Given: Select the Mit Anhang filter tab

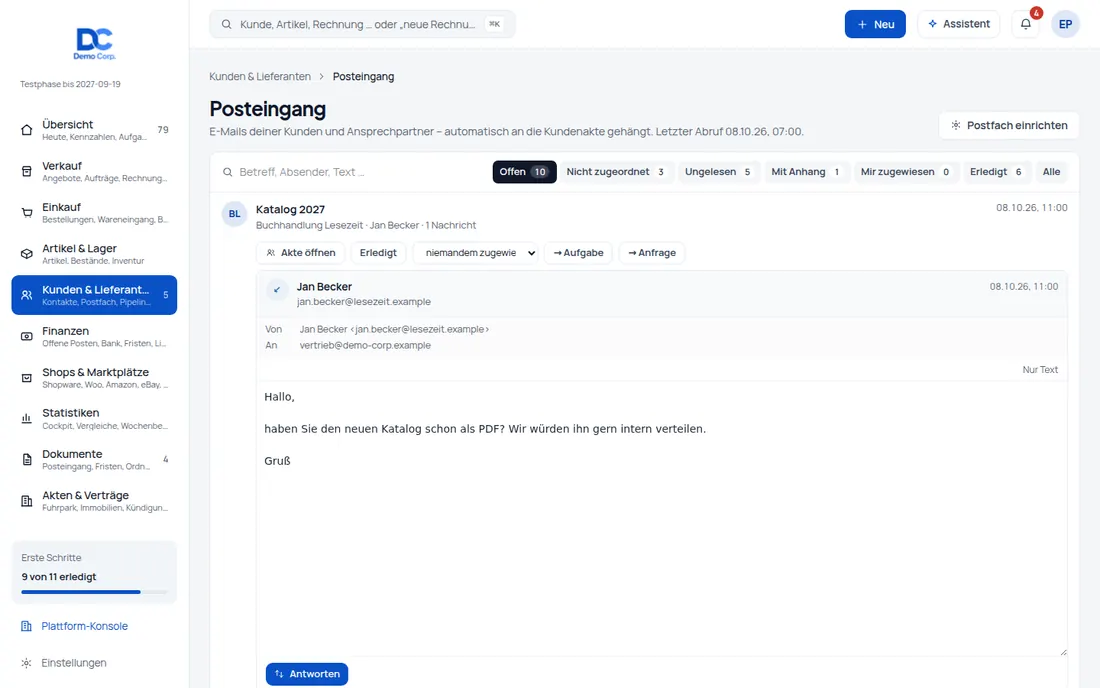Looking at the screenshot, I should point(806,172).
